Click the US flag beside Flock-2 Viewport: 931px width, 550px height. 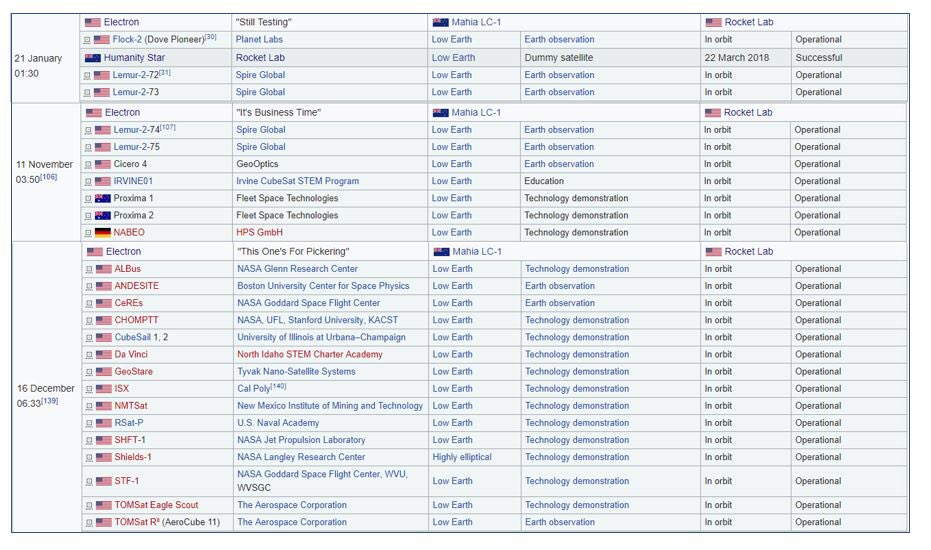[102, 40]
